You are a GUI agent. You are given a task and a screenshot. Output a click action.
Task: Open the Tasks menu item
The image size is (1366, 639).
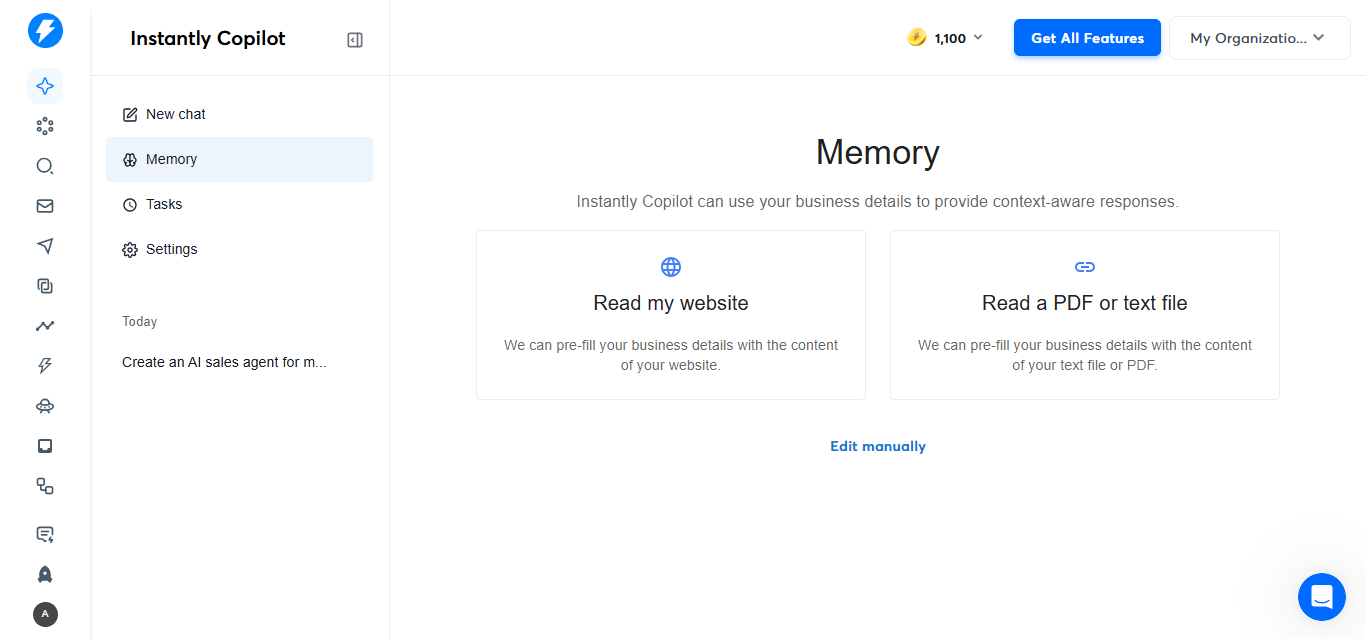(239, 204)
